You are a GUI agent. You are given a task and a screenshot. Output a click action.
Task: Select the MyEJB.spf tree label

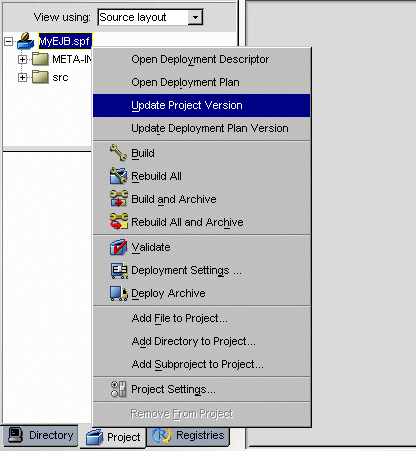coord(65,41)
